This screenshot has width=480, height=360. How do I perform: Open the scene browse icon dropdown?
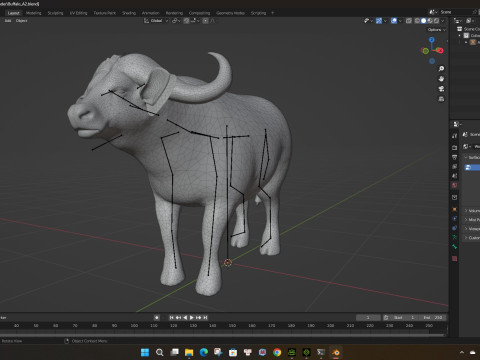tap(433, 12)
